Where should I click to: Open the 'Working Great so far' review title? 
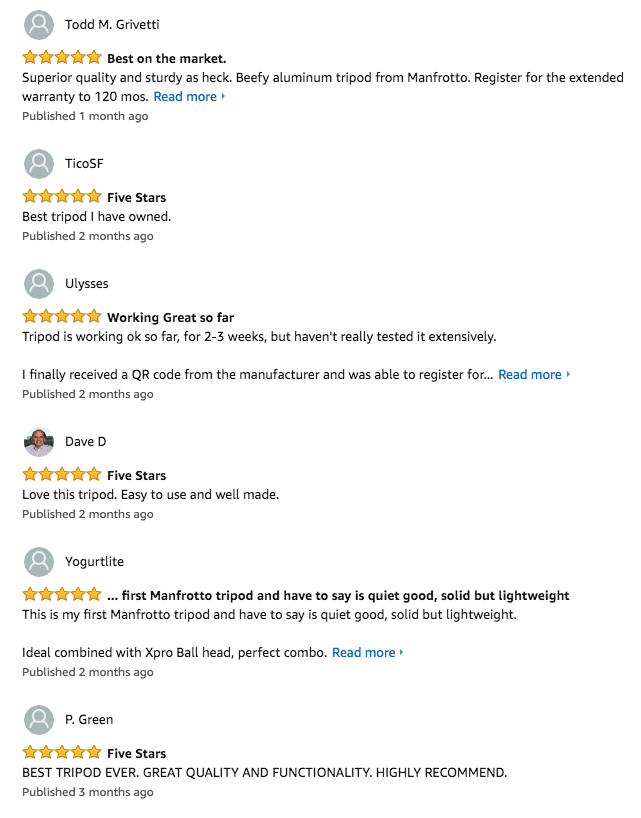click(x=171, y=317)
